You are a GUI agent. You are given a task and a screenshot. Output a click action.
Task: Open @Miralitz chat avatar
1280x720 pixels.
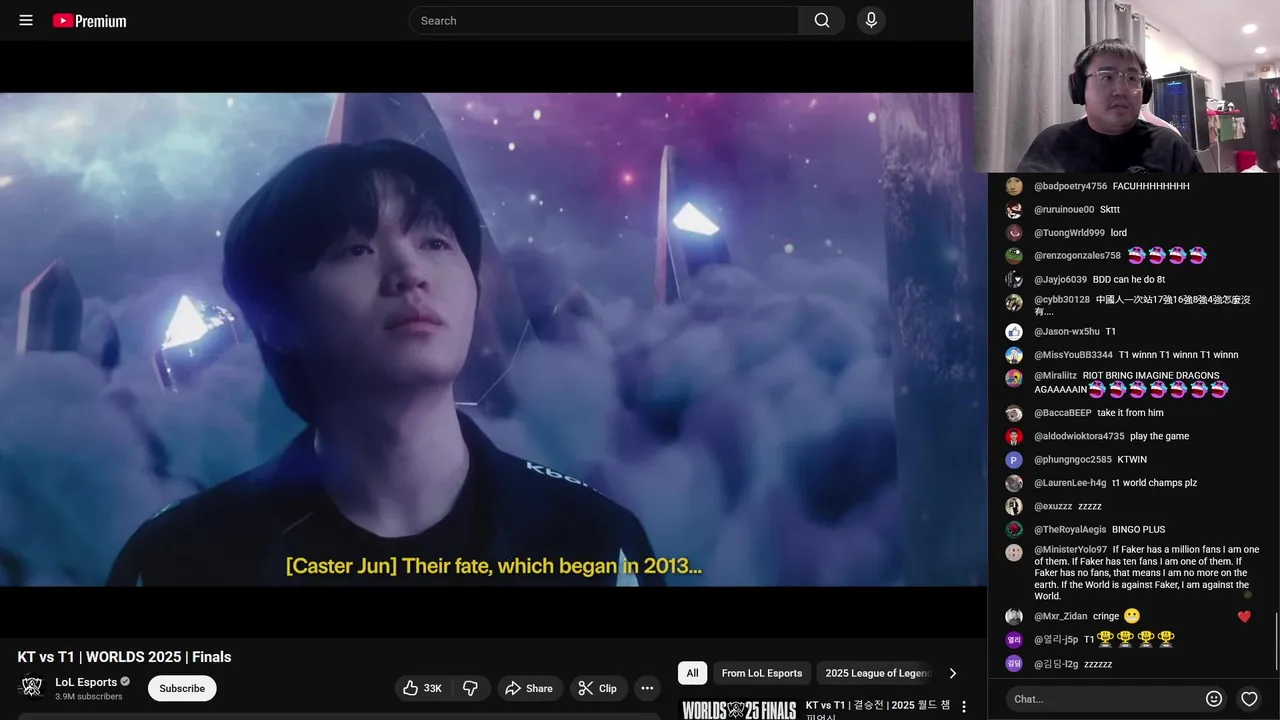[x=1014, y=378]
